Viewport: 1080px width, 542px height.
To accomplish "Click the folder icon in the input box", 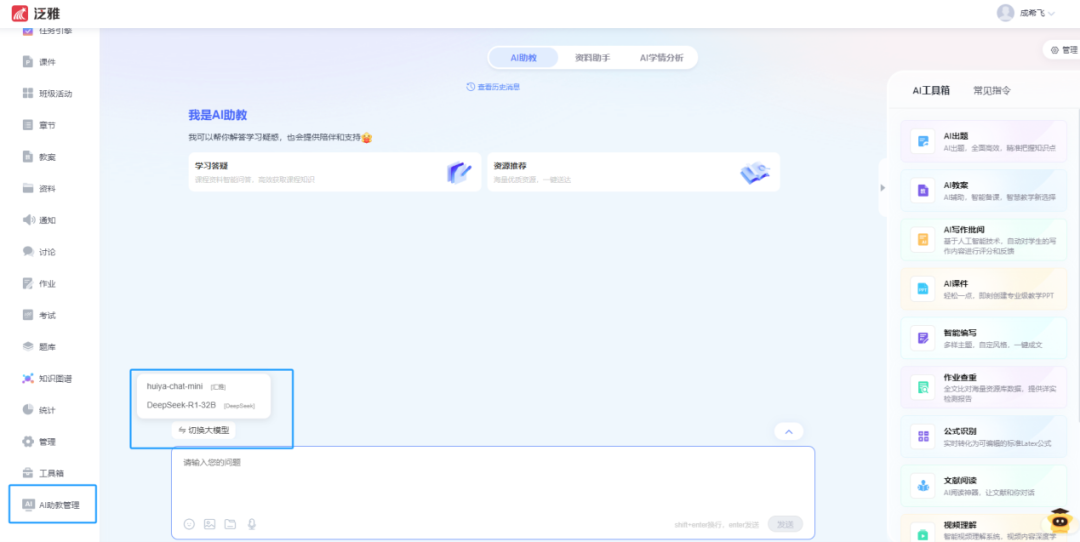I will [x=230, y=524].
